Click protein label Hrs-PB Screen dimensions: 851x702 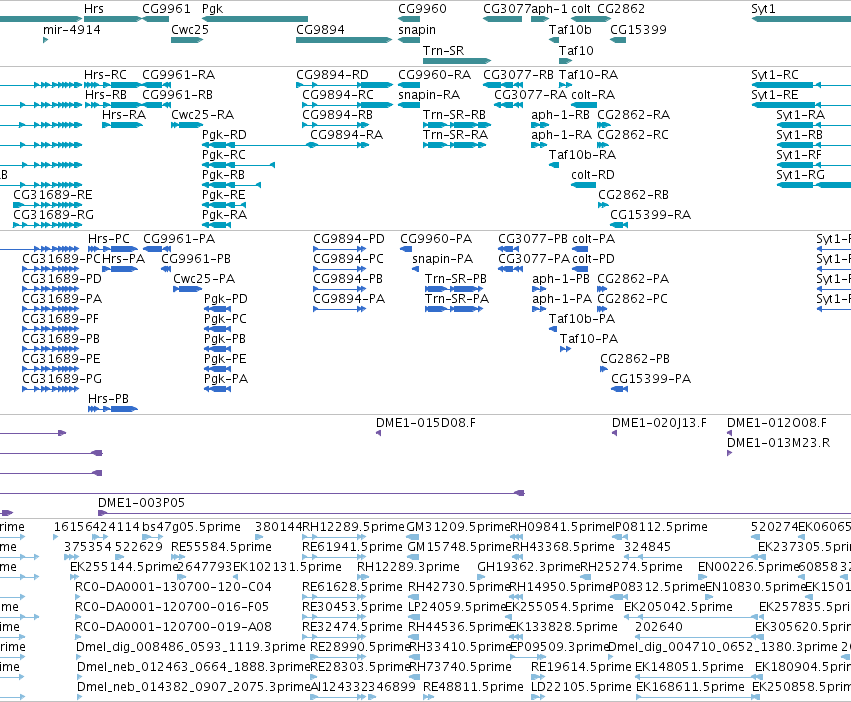tap(109, 399)
